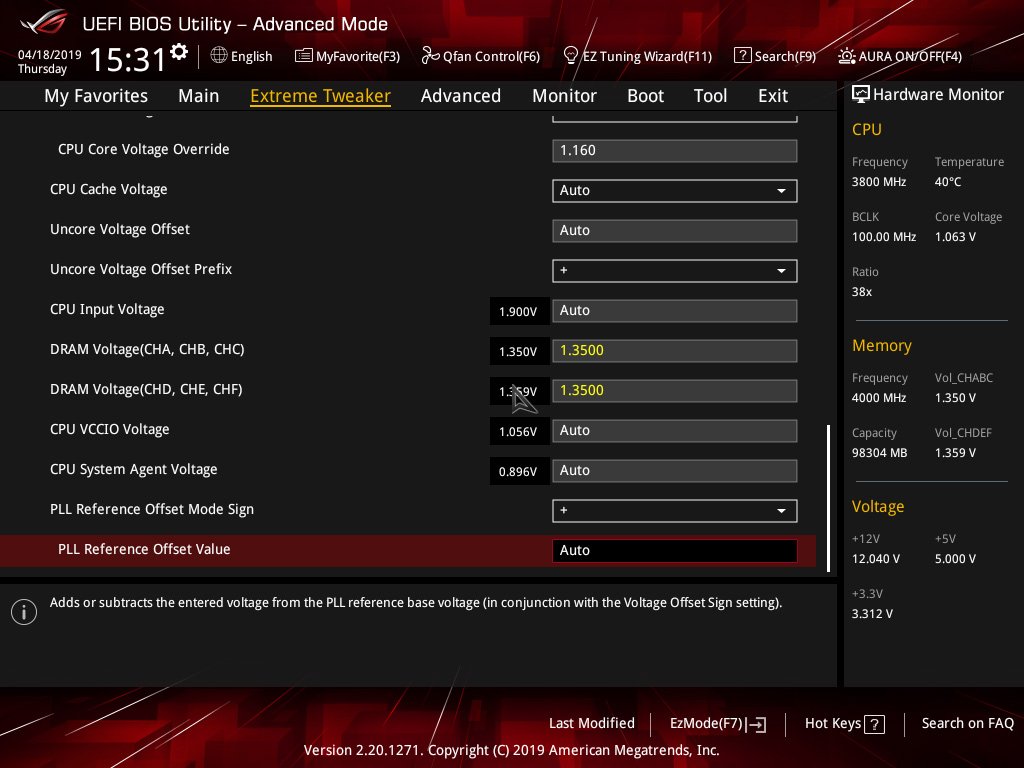Screen dimensions: 1024x768
Task: Click the info icon beside the help text
Action: point(24,612)
